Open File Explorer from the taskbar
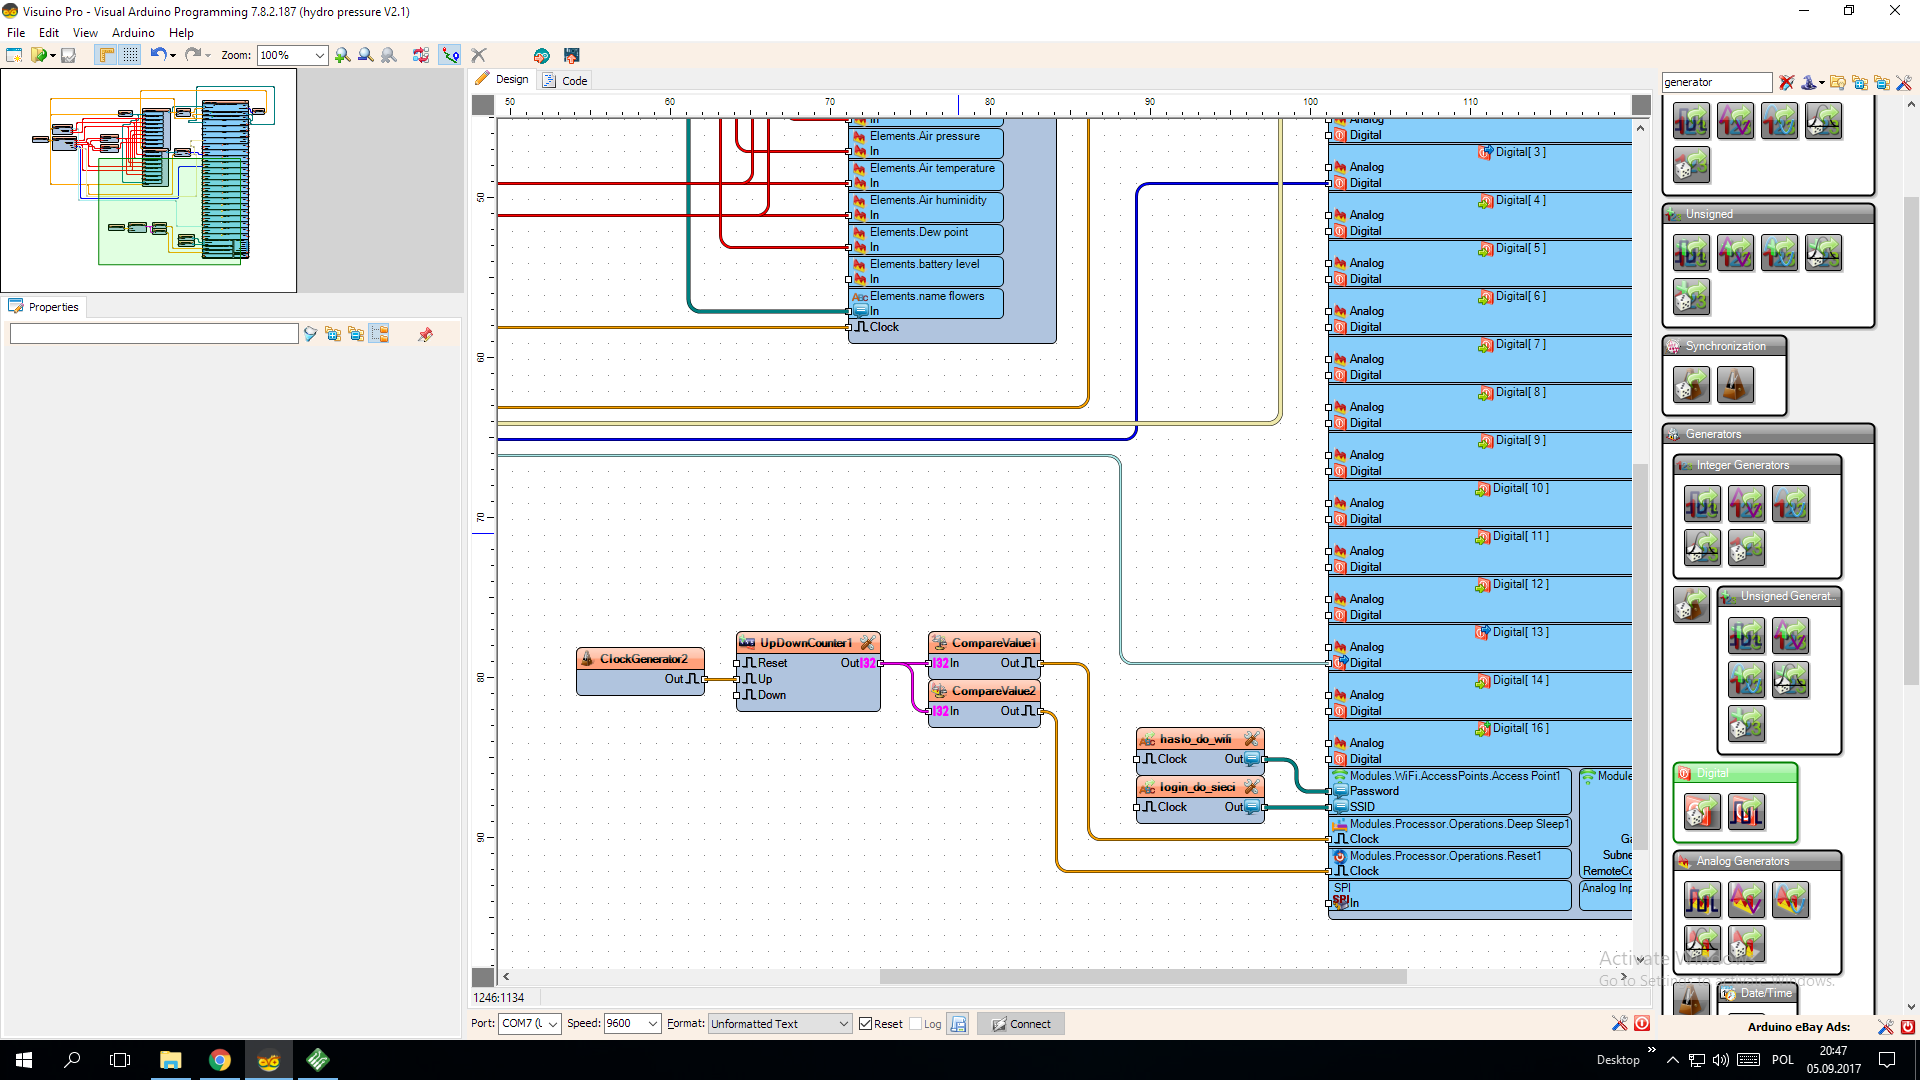Image resolution: width=1920 pixels, height=1080 pixels. tap(170, 1060)
